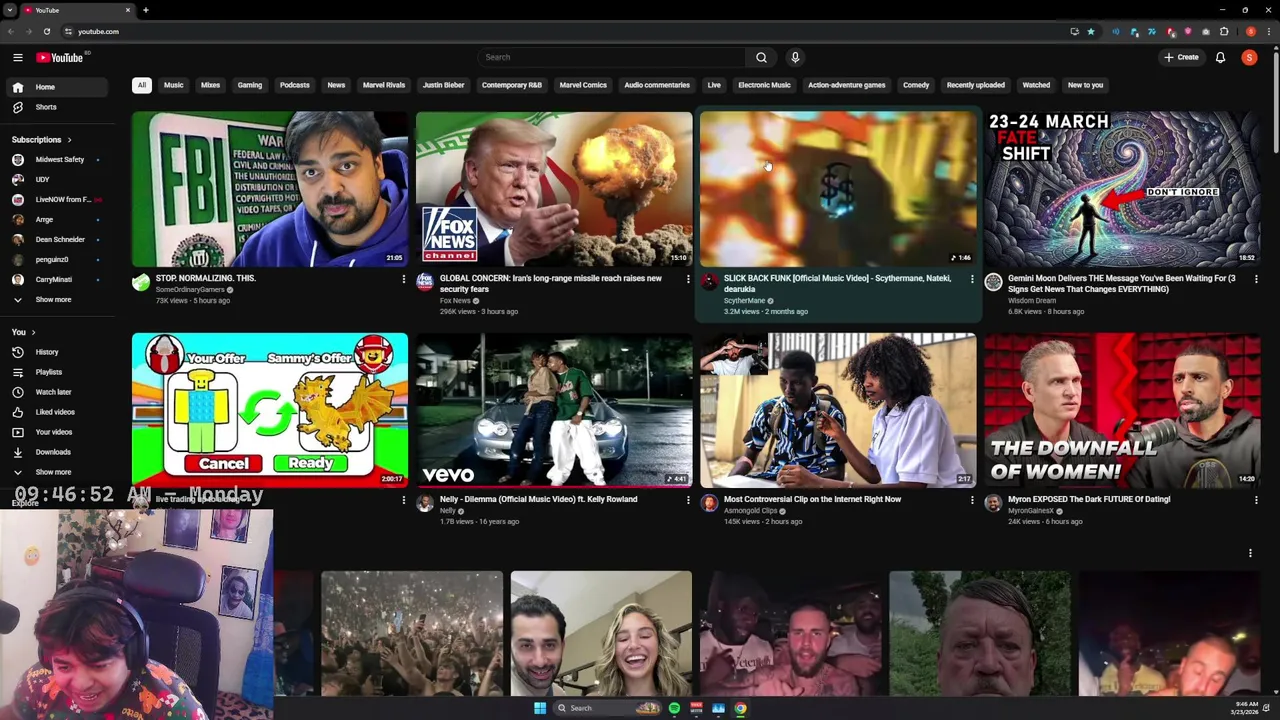The width and height of the screenshot is (1280, 720).
Task: Open Shorts shelf more options menu
Action: tap(1250, 553)
